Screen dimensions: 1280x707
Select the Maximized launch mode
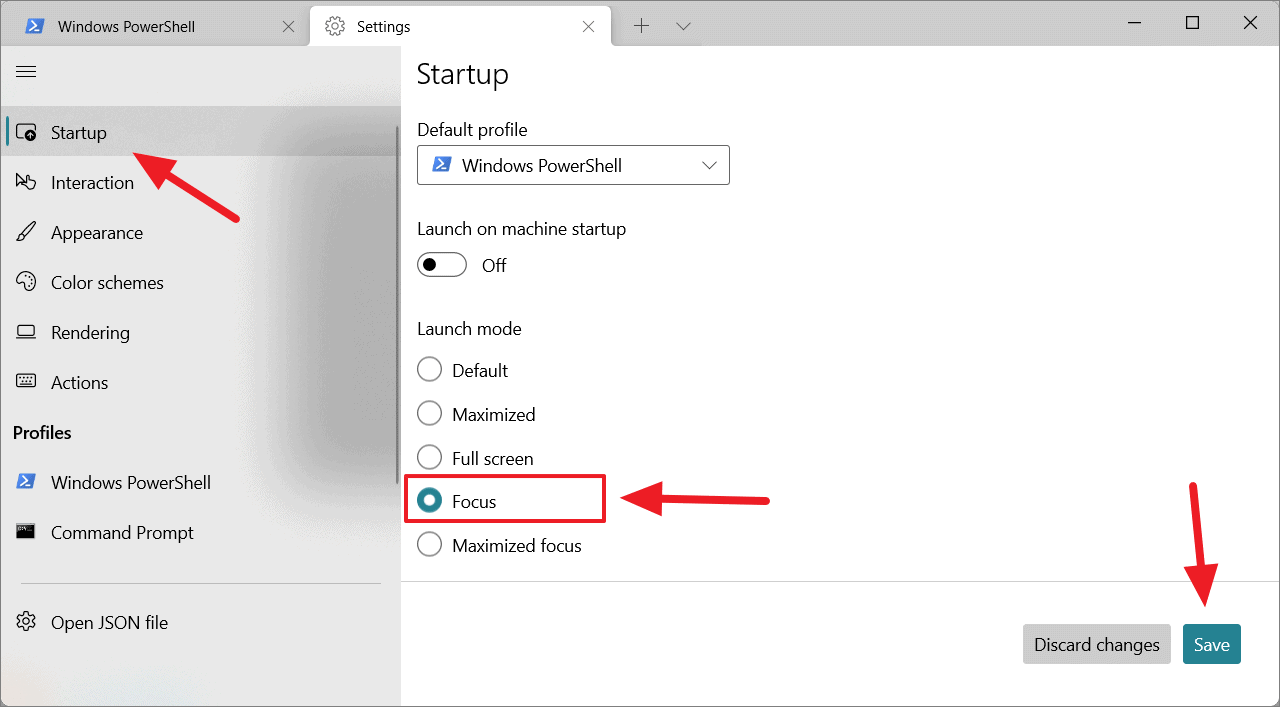[429, 413]
